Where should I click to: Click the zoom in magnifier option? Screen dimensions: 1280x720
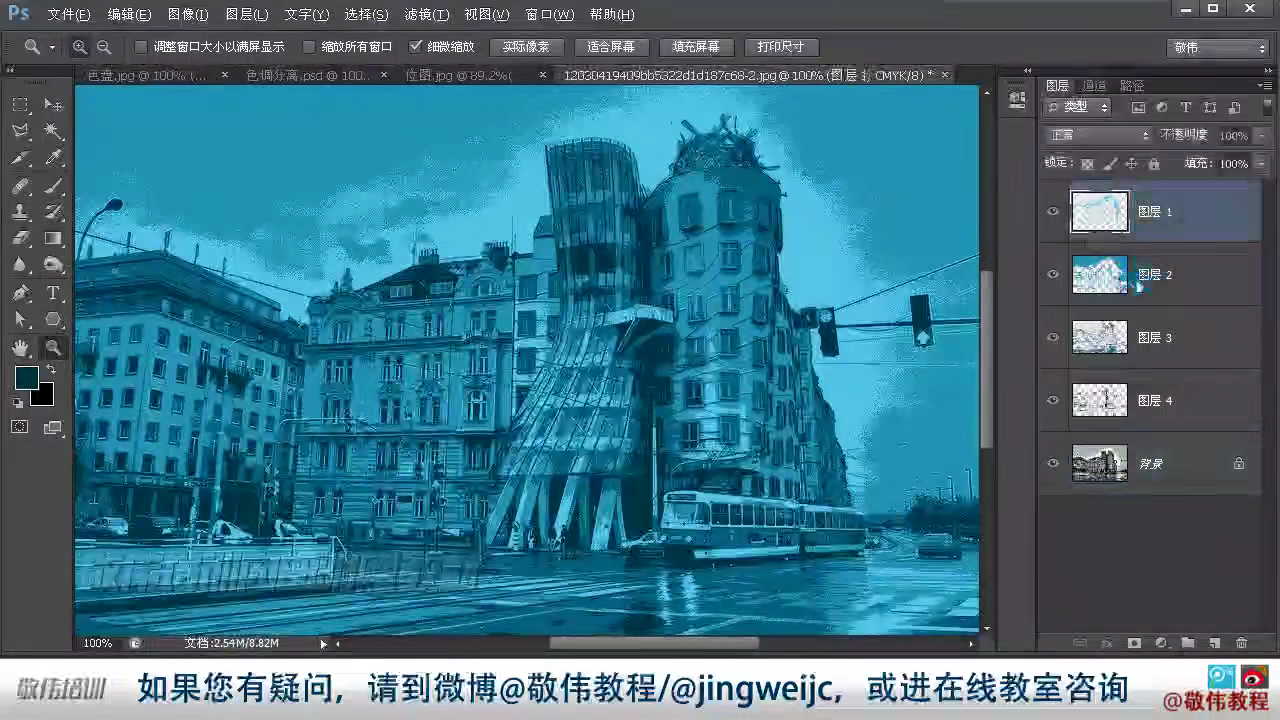79,47
